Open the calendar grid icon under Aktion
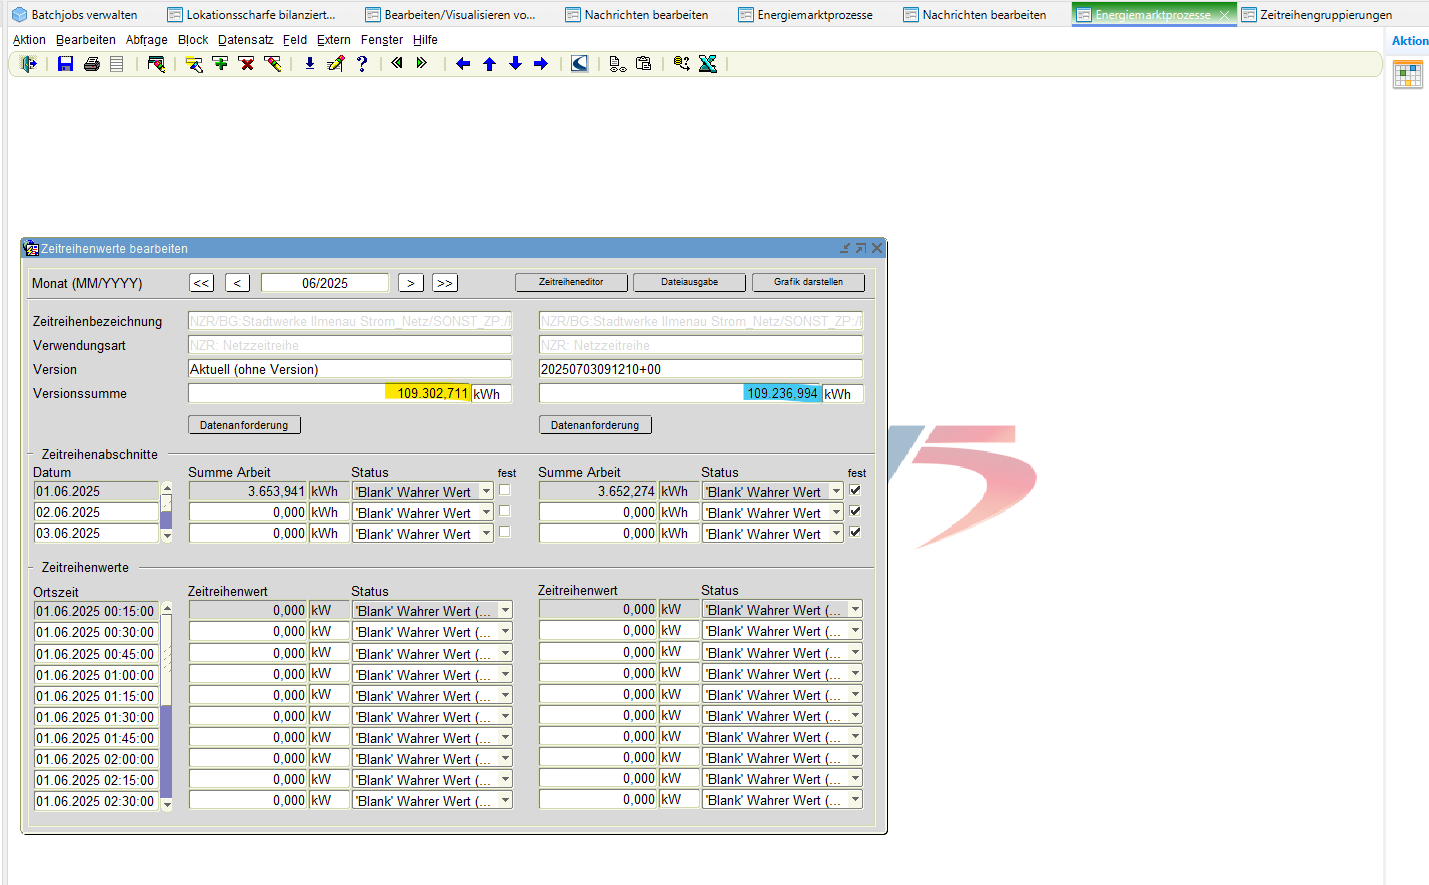1429x885 pixels. 1408,75
